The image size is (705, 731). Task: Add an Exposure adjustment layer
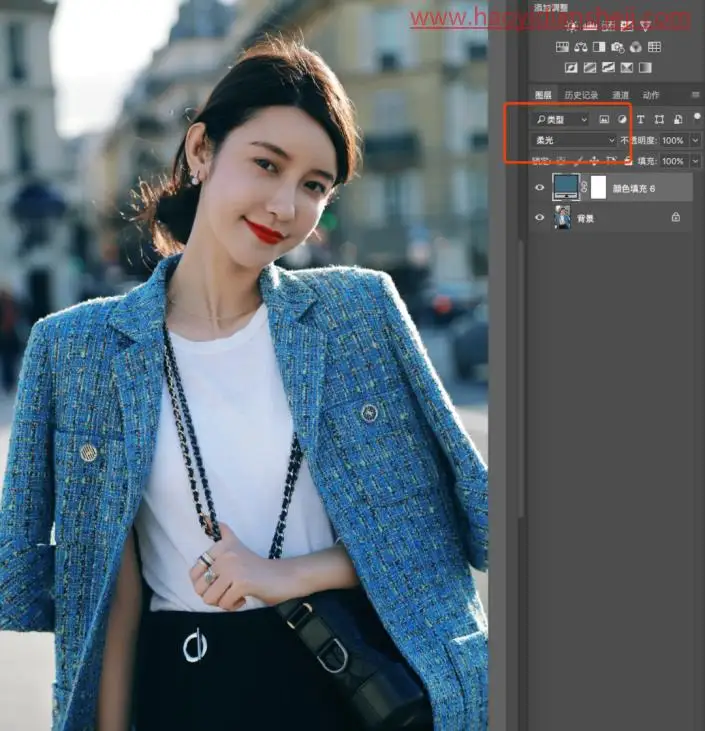tap(627, 26)
